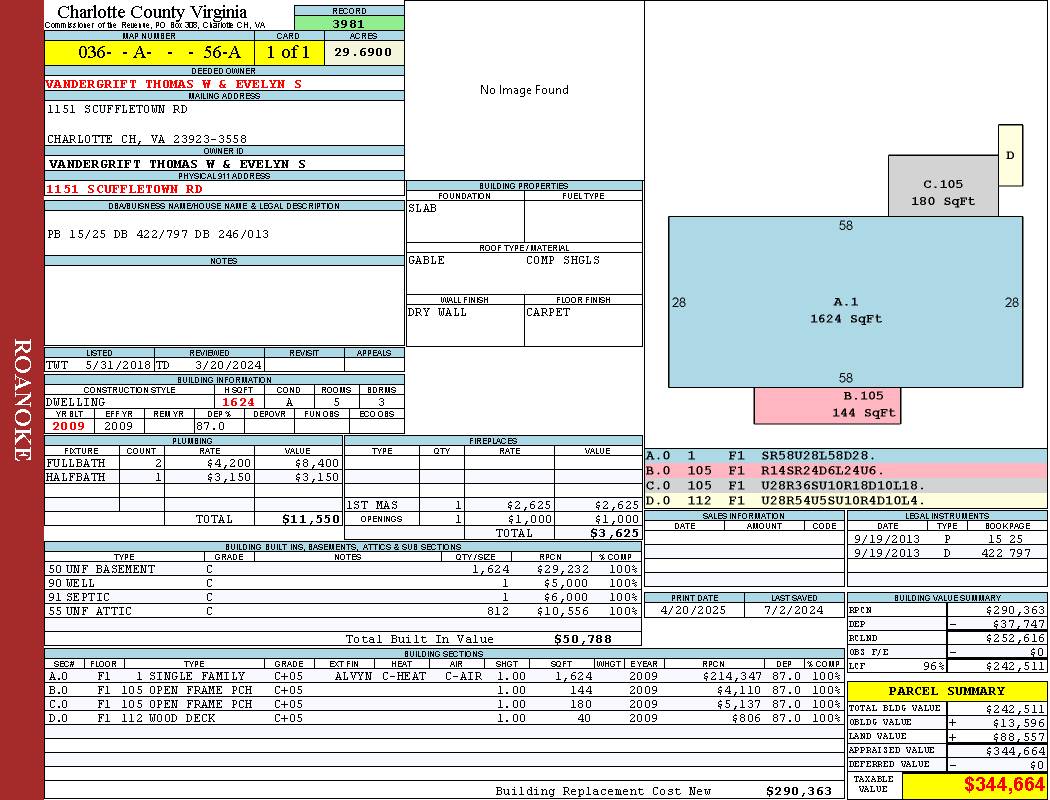Screen dimensions: 1050x800
Task: Select building section A.0 SINGLE FAMILY
Action: coord(445,676)
